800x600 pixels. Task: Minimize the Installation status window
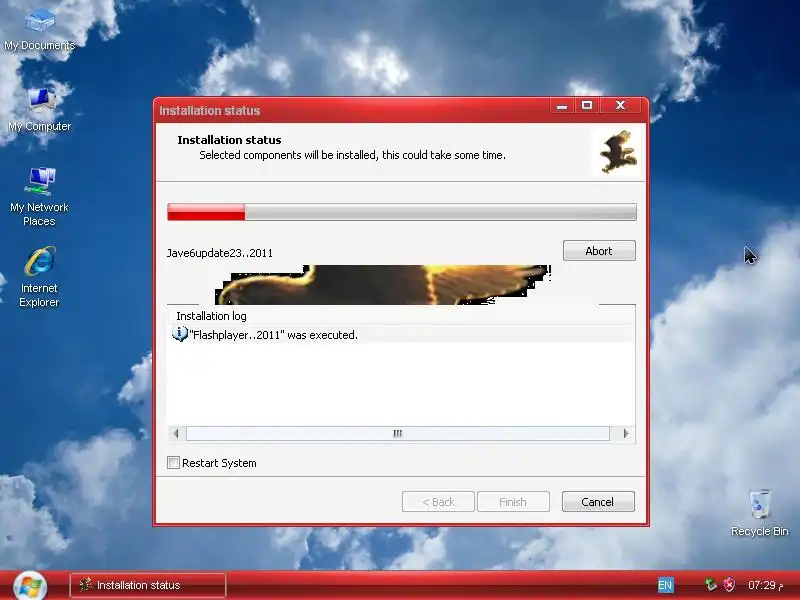(x=562, y=106)
